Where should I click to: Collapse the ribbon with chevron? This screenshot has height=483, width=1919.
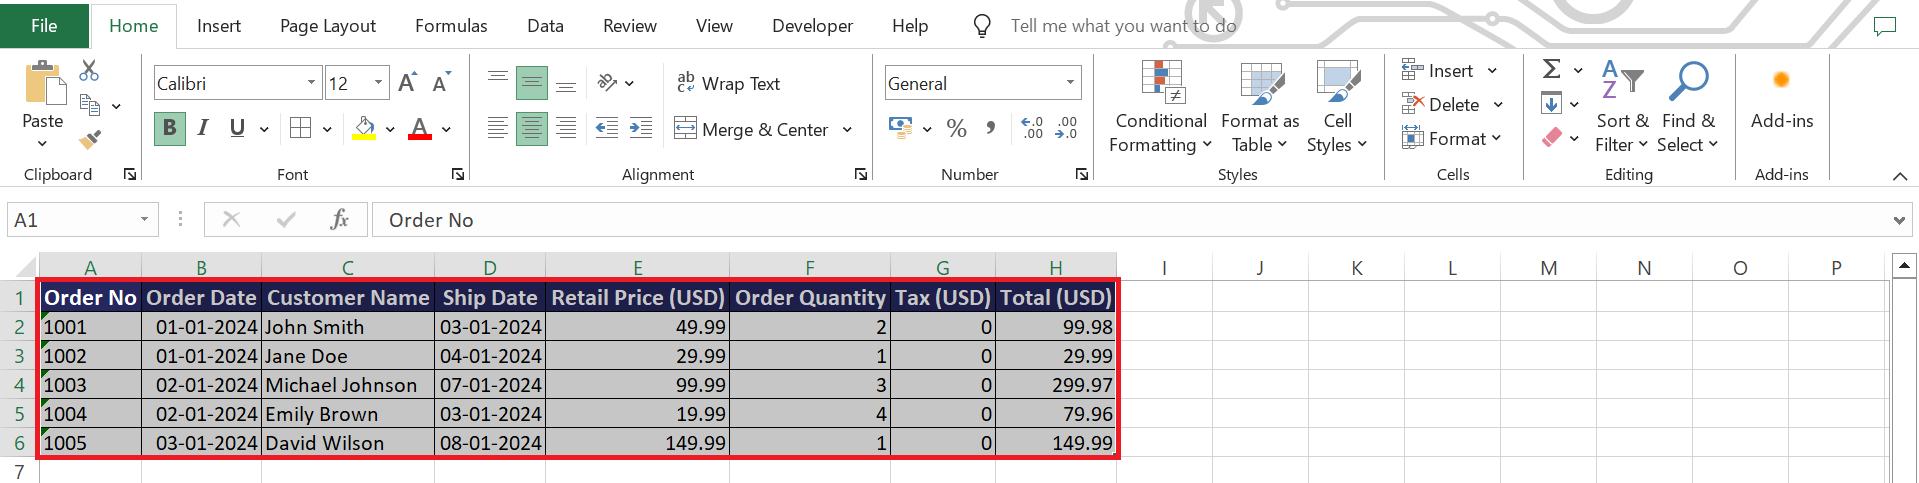click(1899, 176)
